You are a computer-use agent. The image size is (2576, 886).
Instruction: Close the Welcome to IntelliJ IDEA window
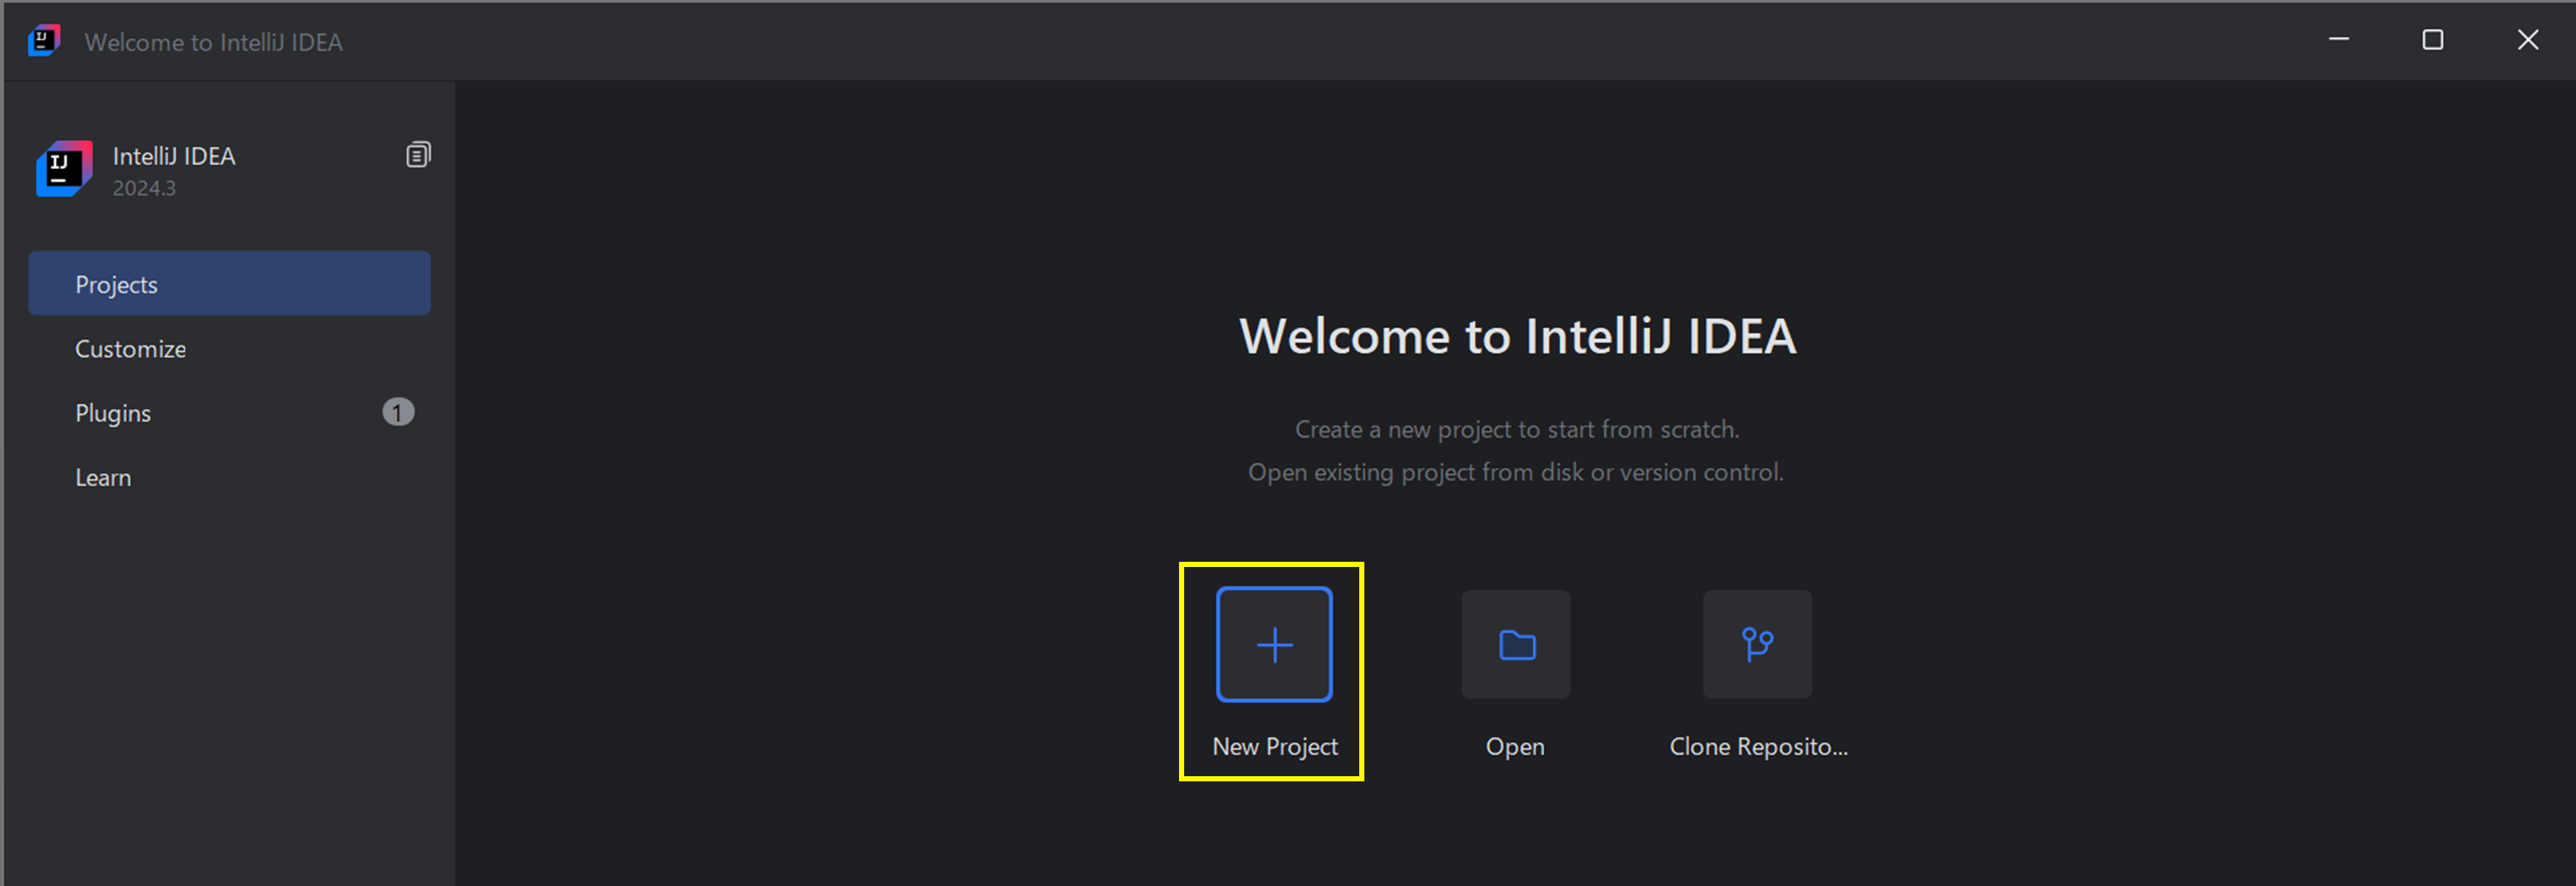tap(2528, 40)
